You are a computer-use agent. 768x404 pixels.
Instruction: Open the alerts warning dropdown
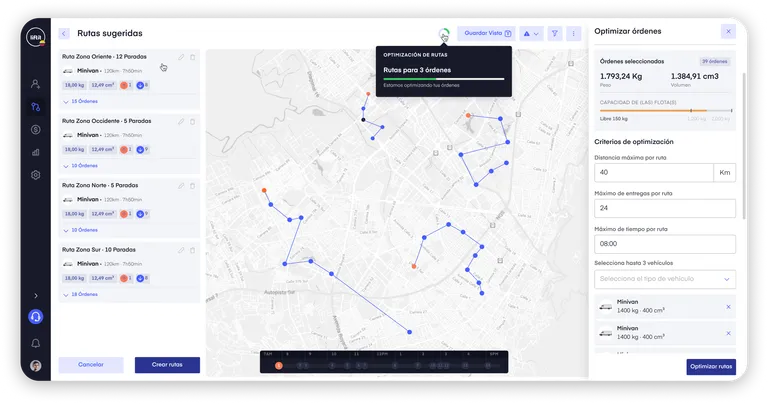click(x=530, y=33)
